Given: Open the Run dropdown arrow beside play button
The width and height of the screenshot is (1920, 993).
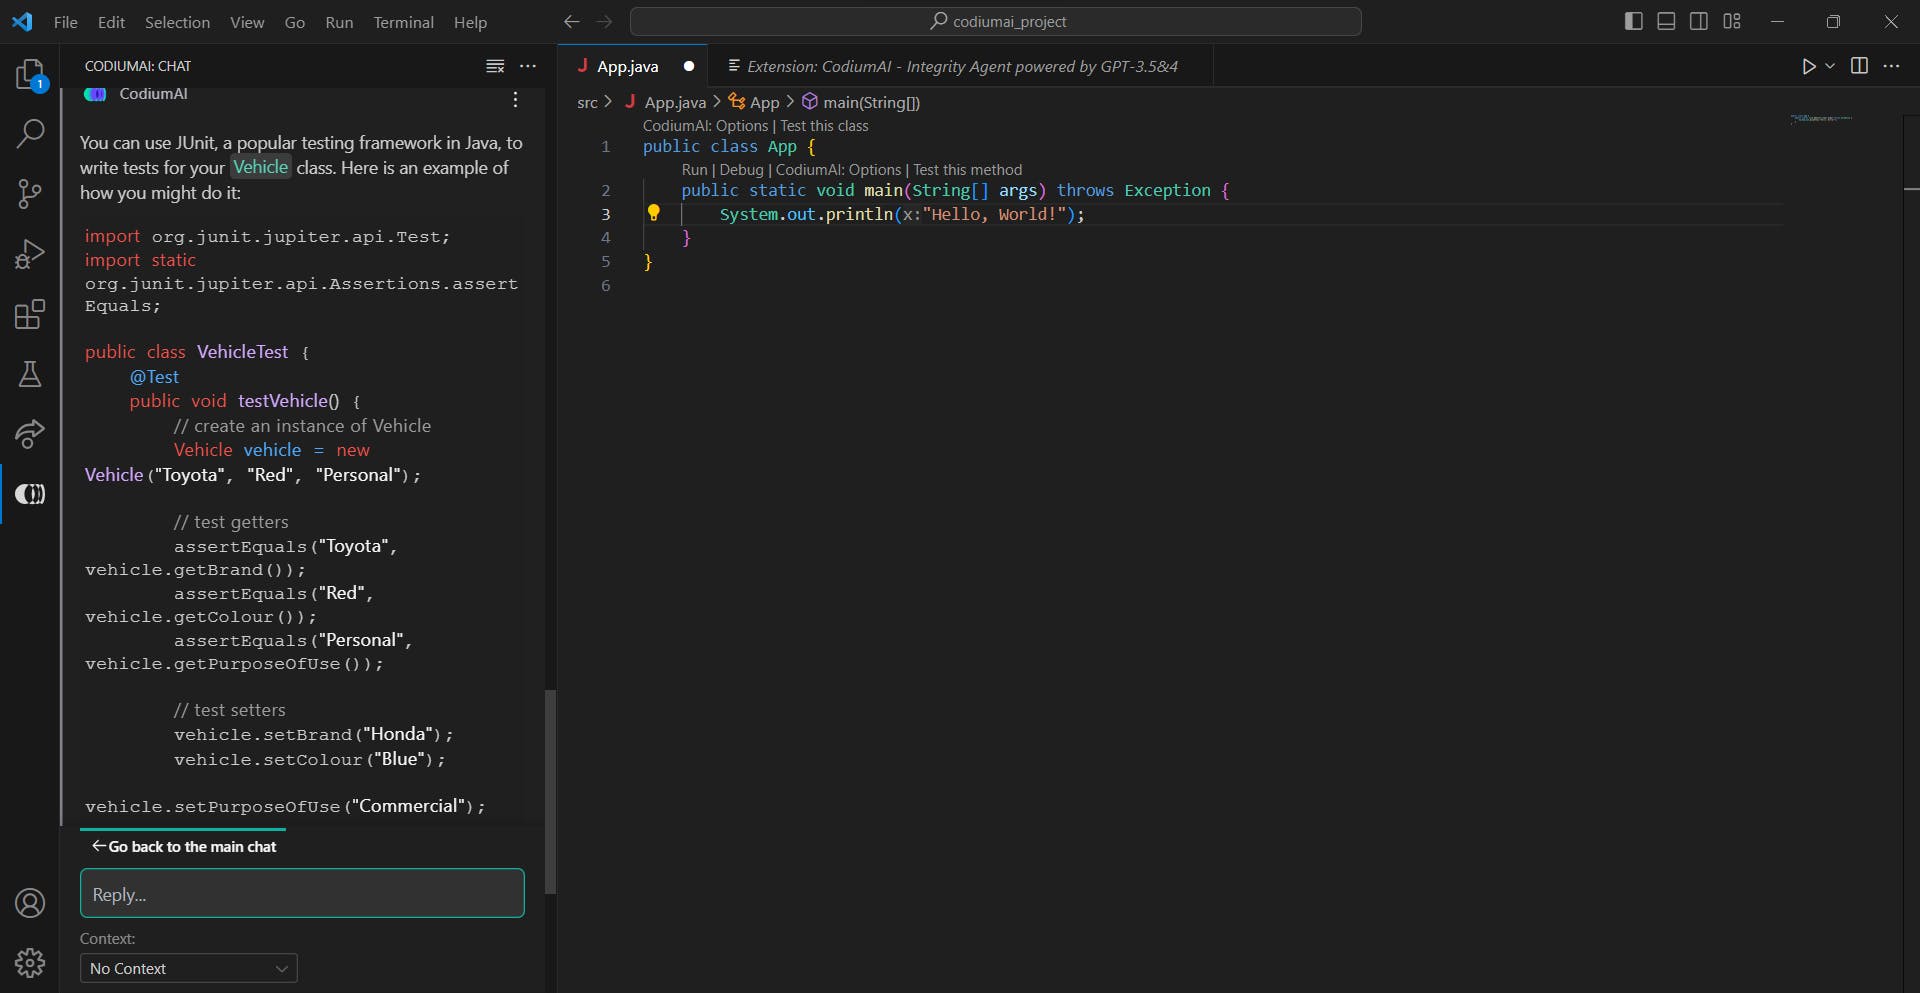Looking at the screenshot, I should coord(1830,66).
